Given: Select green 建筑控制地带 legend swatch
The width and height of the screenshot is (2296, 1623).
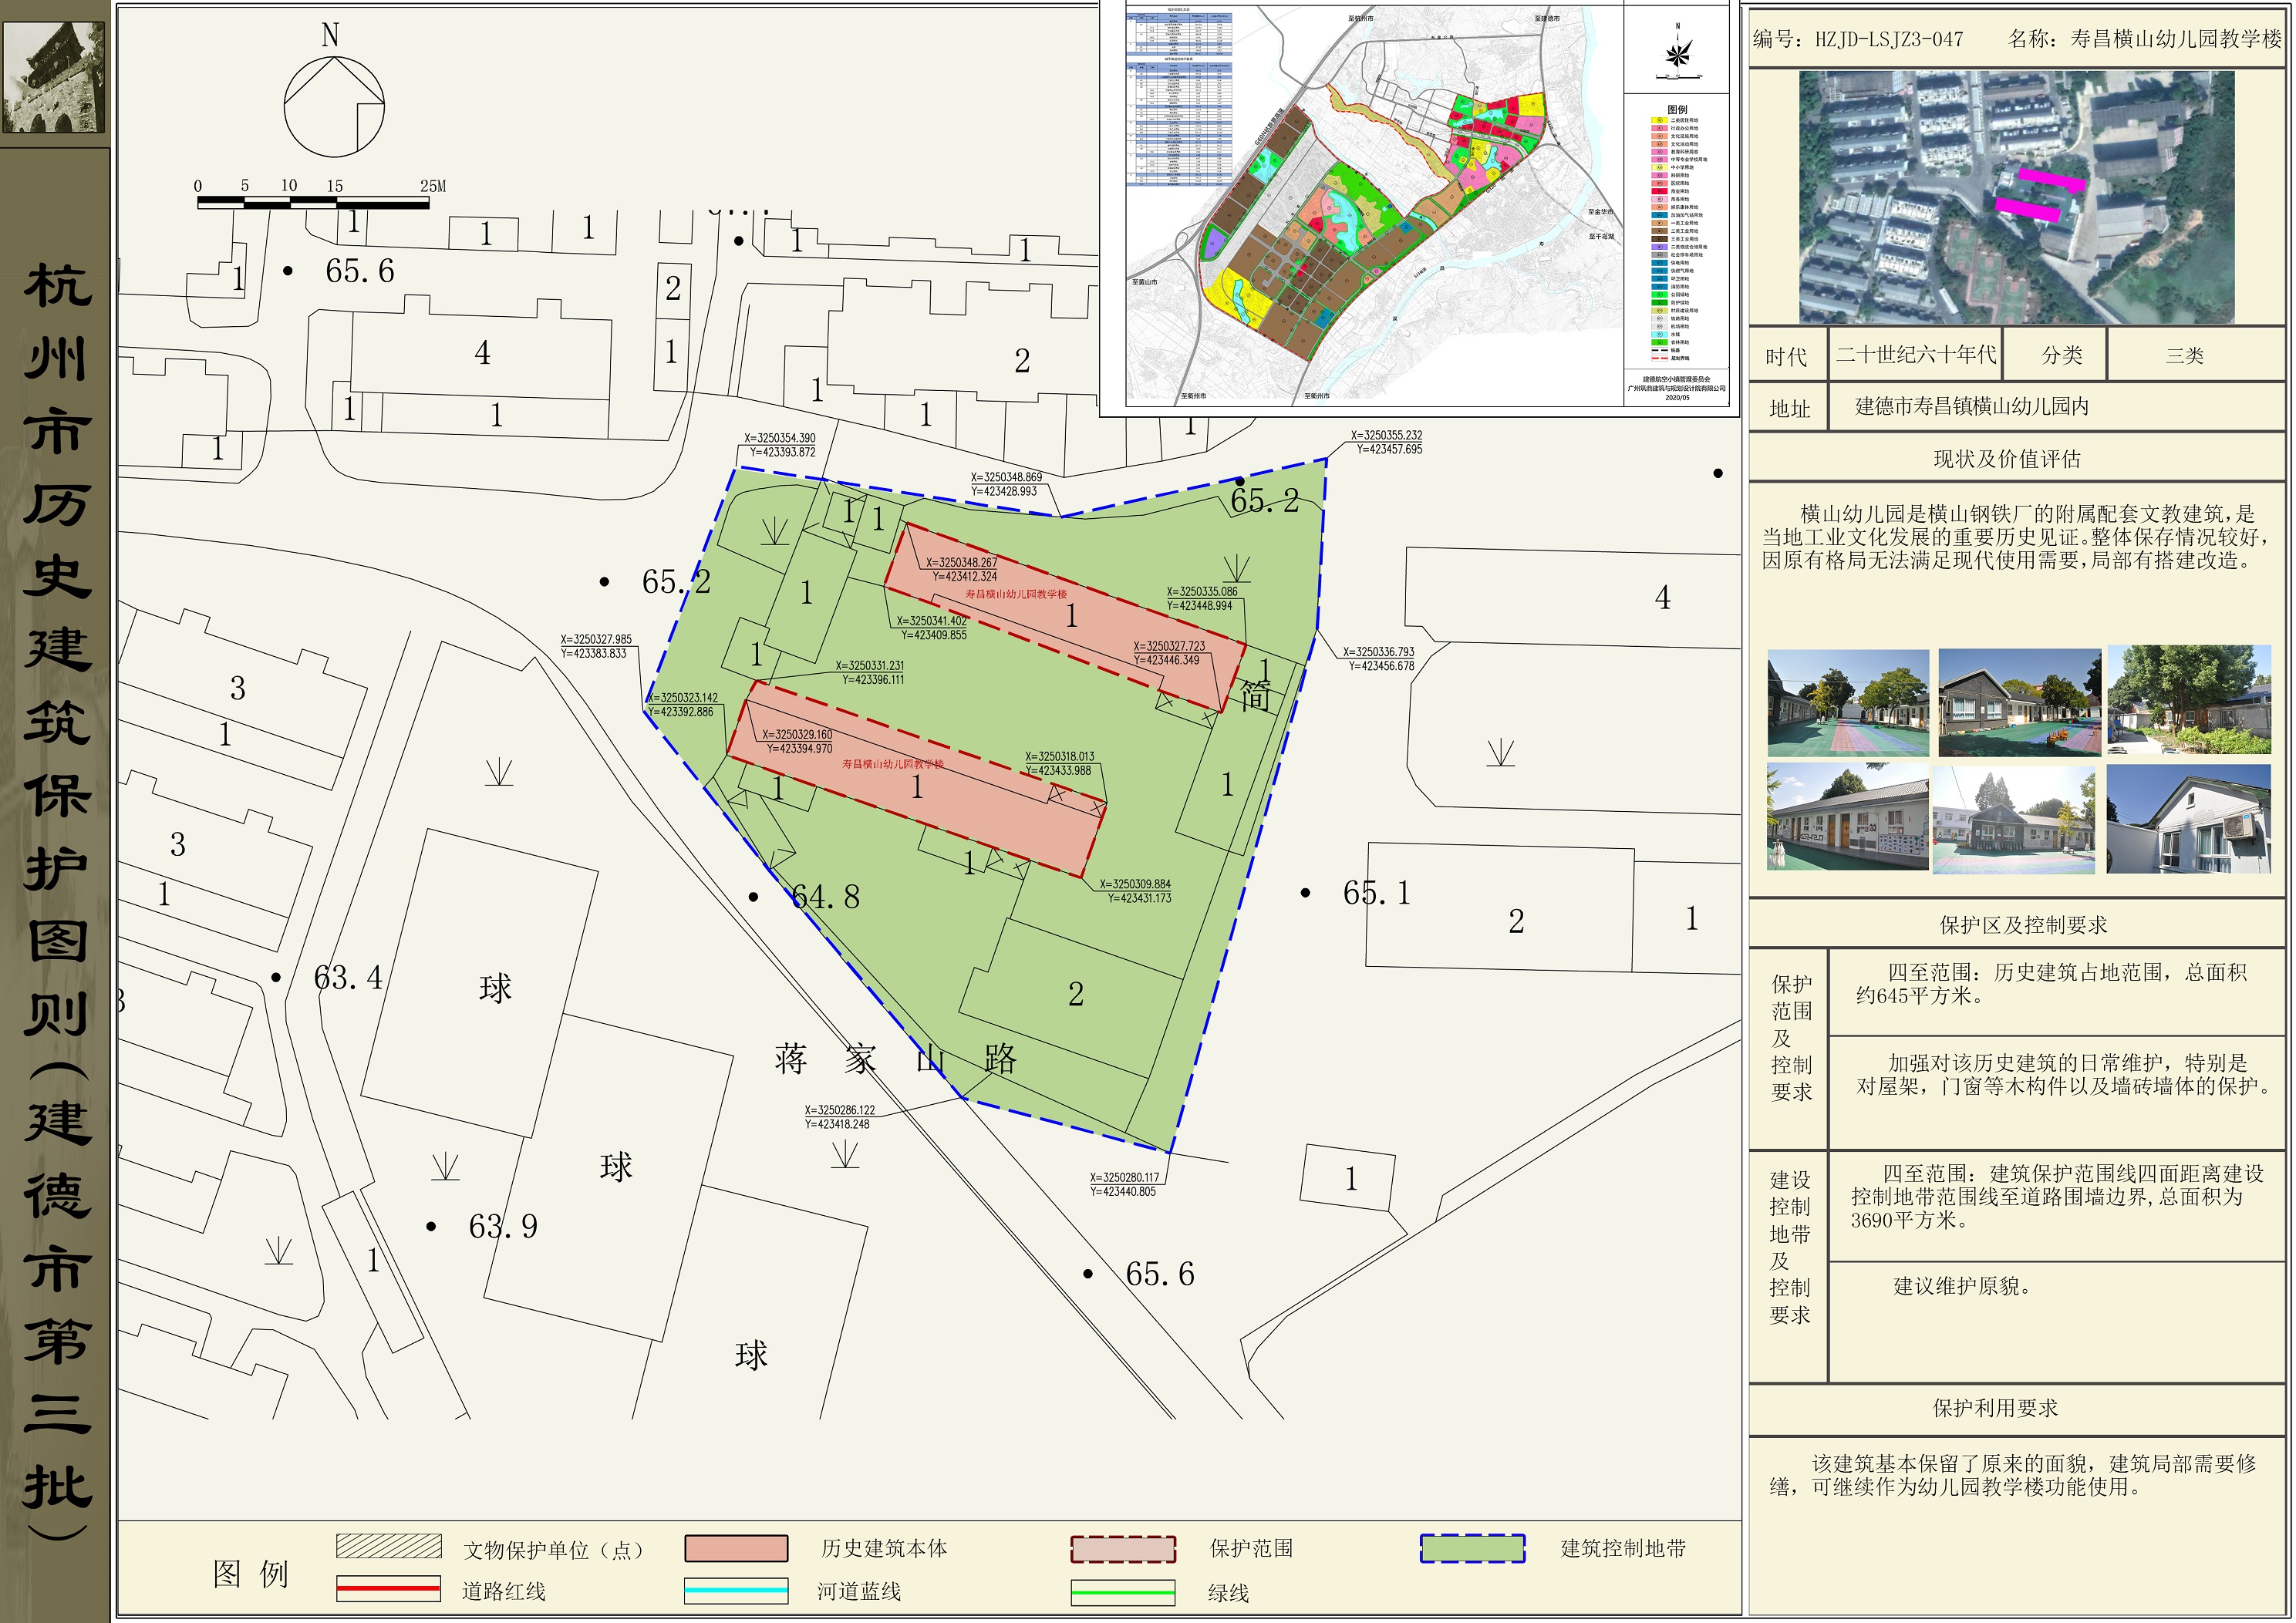Looking at the screenshot, I should 1472,1548.
